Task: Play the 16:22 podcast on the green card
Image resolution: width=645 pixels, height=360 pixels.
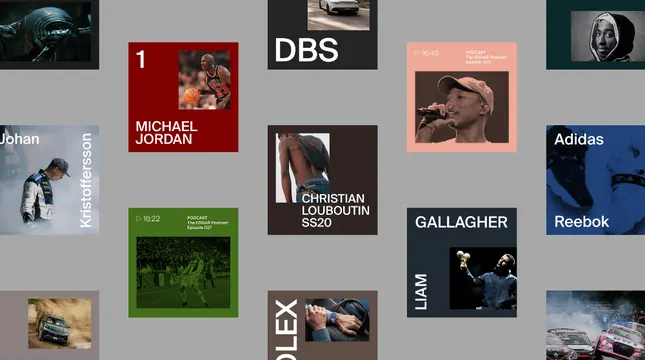Action: click(x=139, y=219)
